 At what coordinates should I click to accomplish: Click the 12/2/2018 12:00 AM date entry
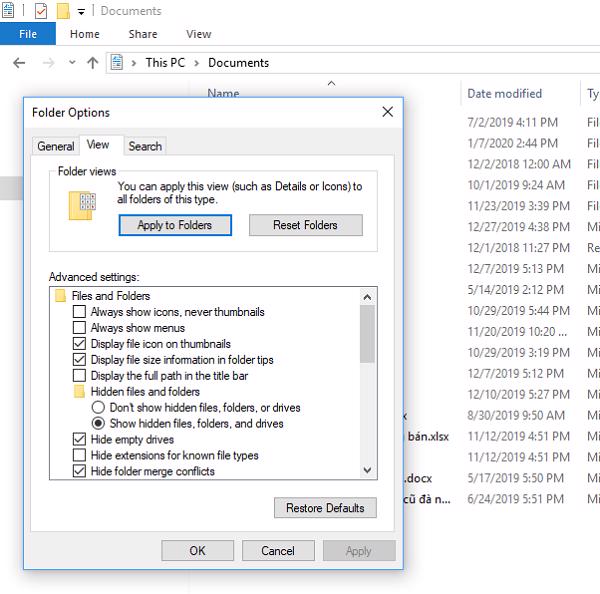click(519, 164)
